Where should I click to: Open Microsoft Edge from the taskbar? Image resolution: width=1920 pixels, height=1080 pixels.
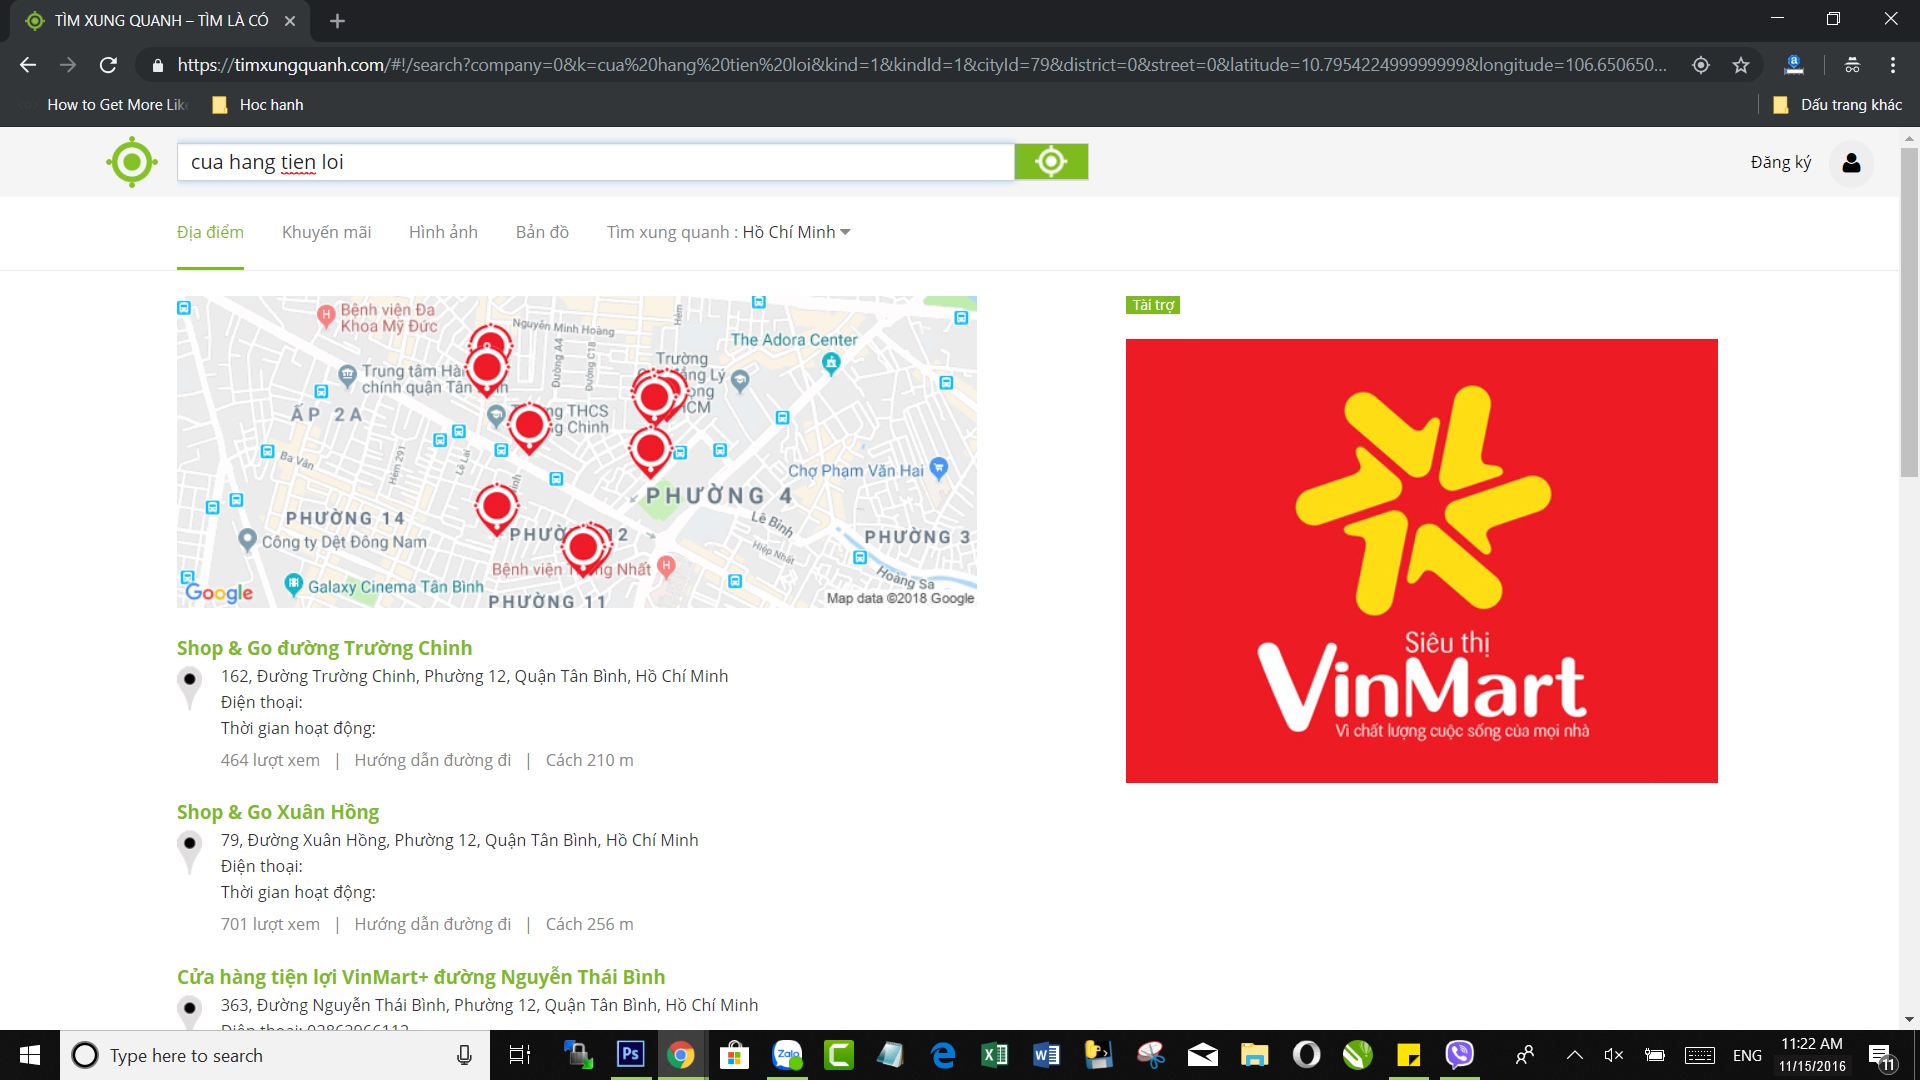click(943, 1055)
